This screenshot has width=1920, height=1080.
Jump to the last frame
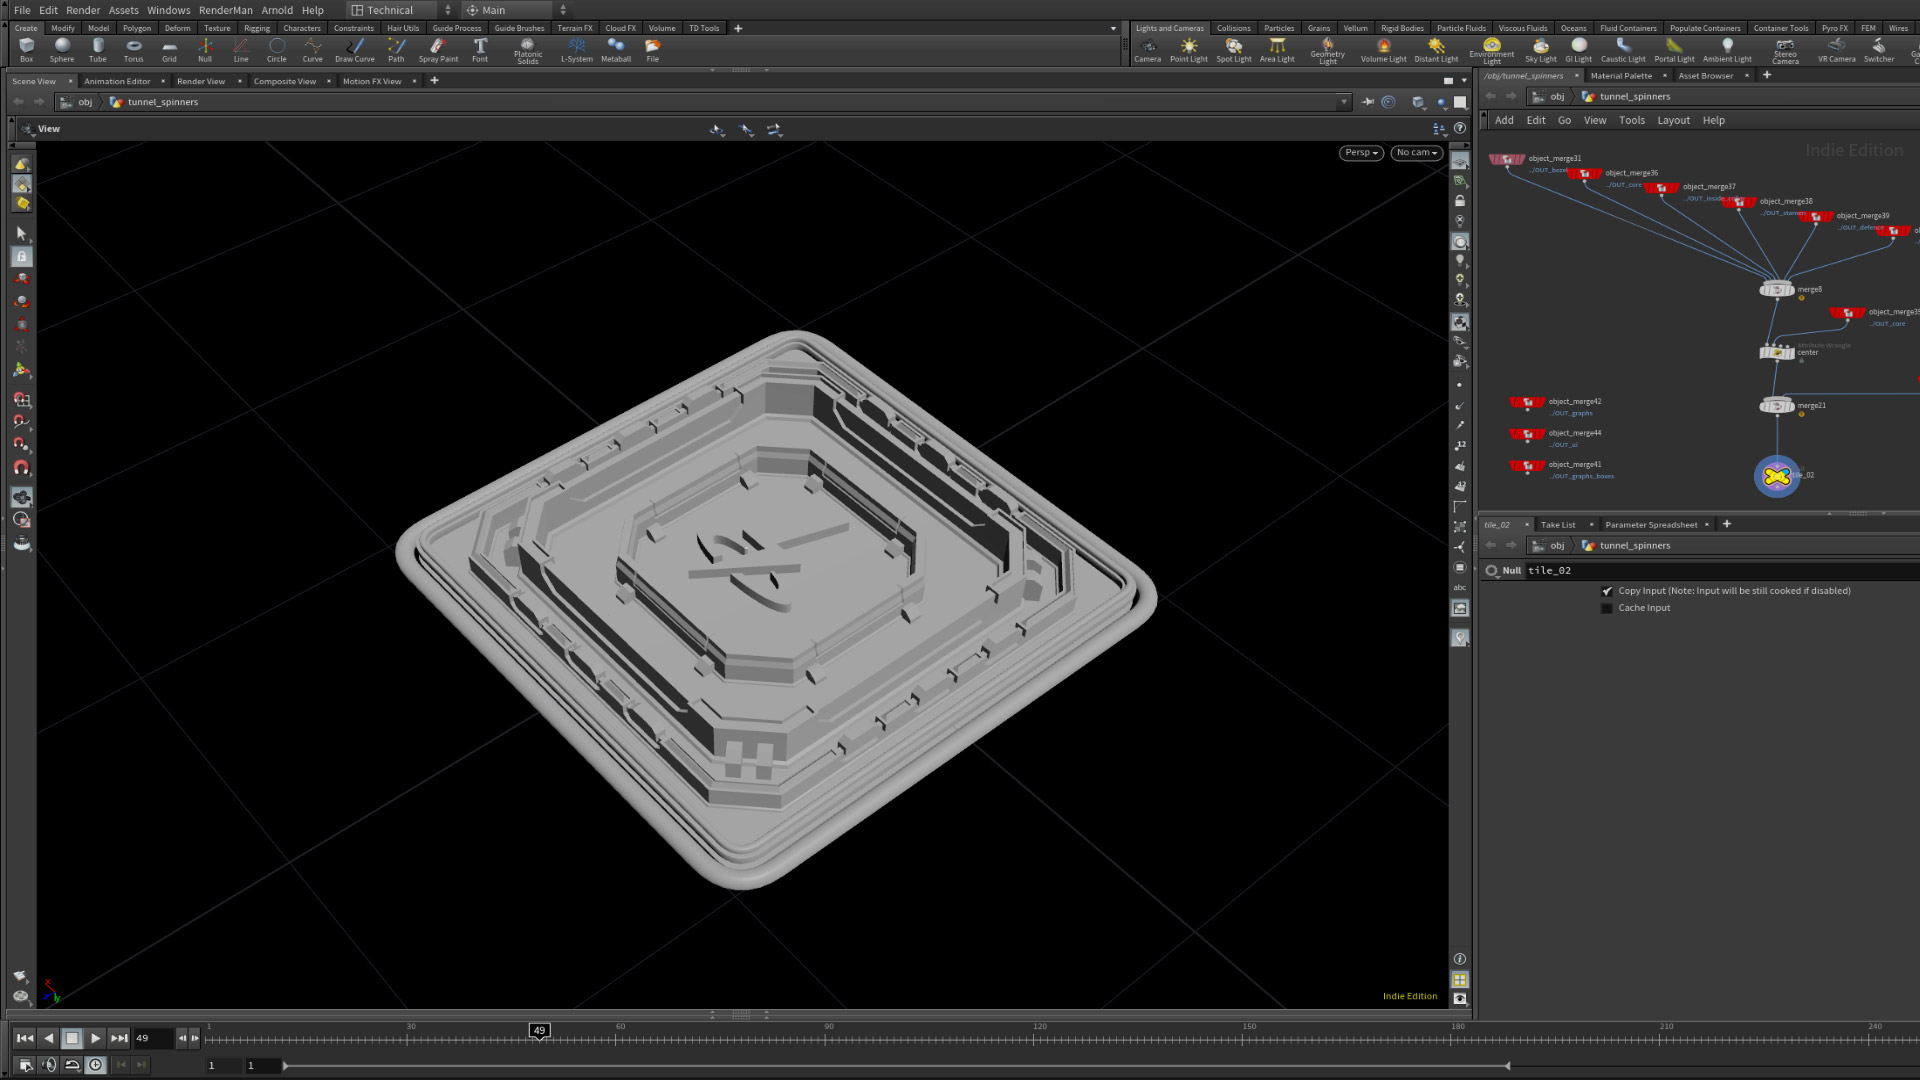(x=119, y=1039)
